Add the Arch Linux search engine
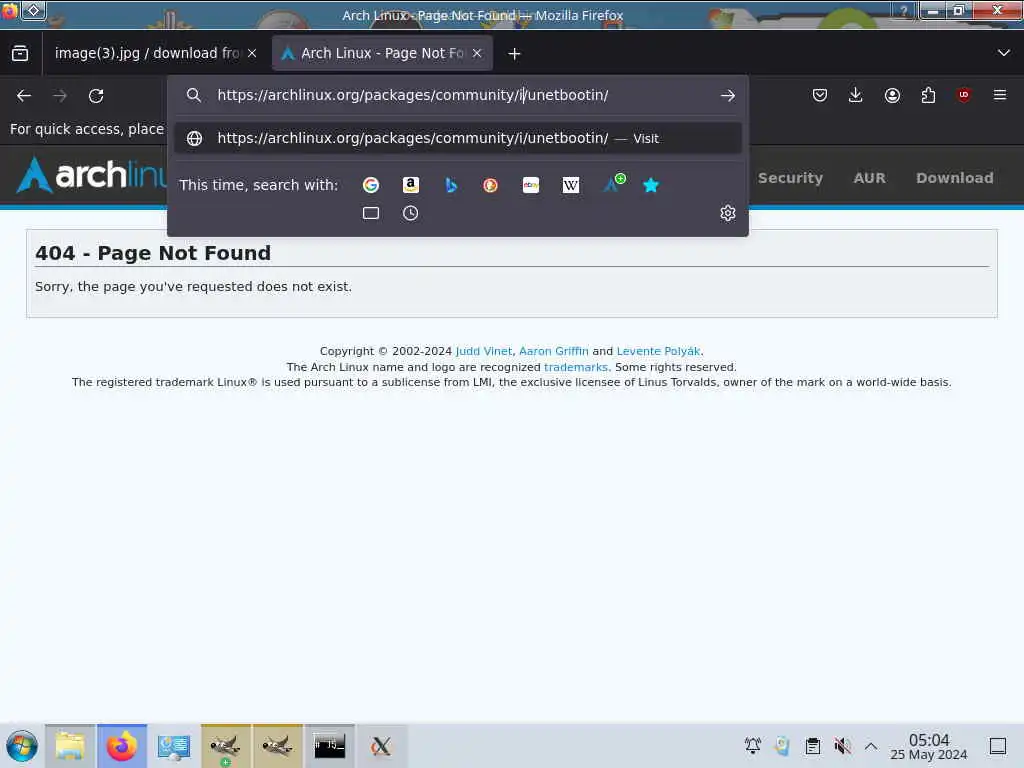1024x768 pixels. (613, 184)
